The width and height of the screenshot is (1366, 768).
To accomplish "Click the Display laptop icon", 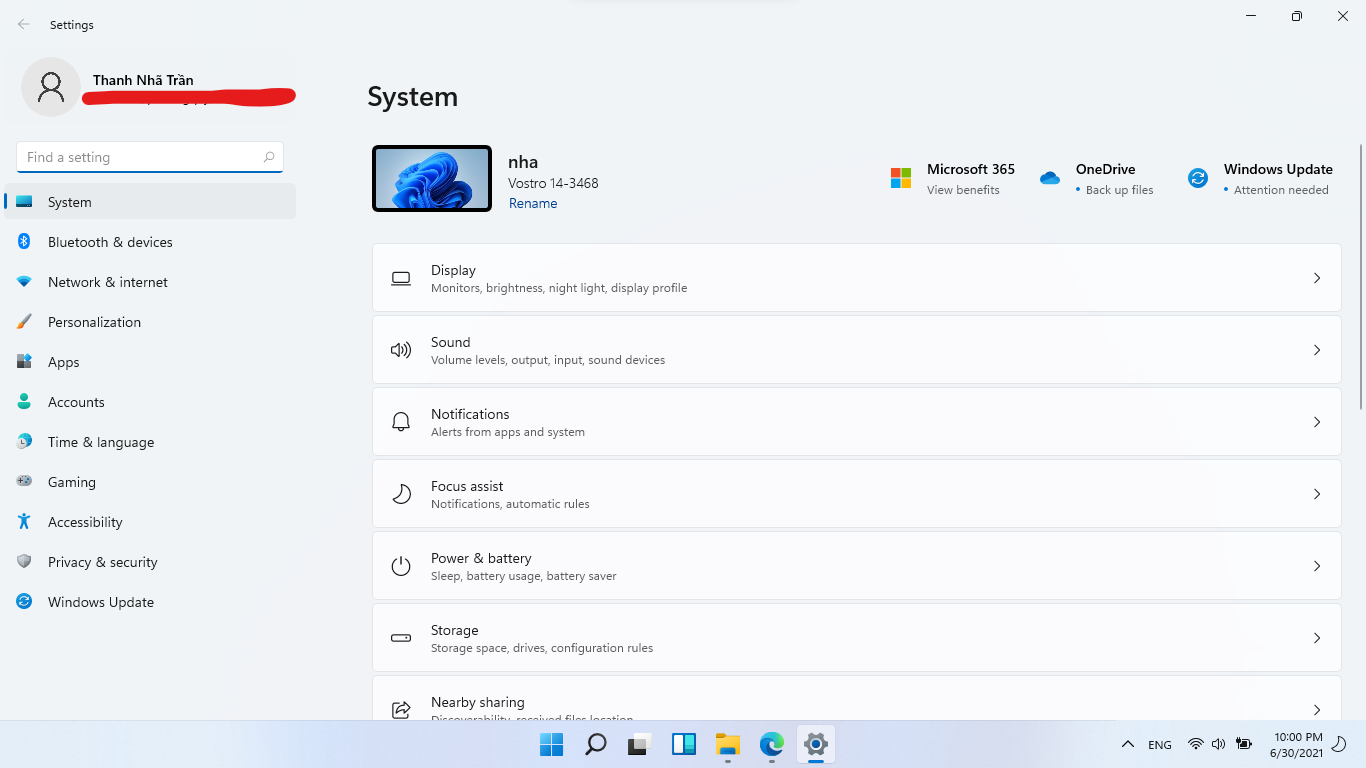I will point(401,278).
